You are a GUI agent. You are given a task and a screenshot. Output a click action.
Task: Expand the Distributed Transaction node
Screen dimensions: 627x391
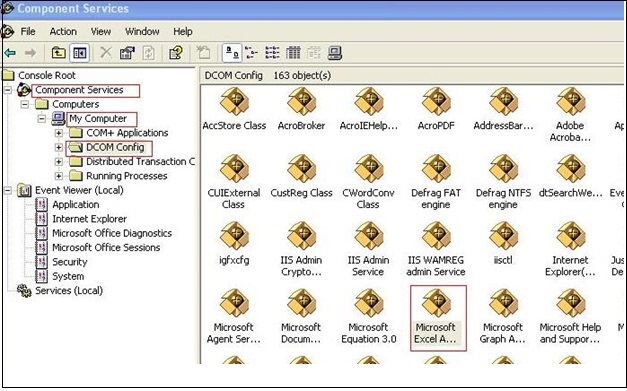59,162
